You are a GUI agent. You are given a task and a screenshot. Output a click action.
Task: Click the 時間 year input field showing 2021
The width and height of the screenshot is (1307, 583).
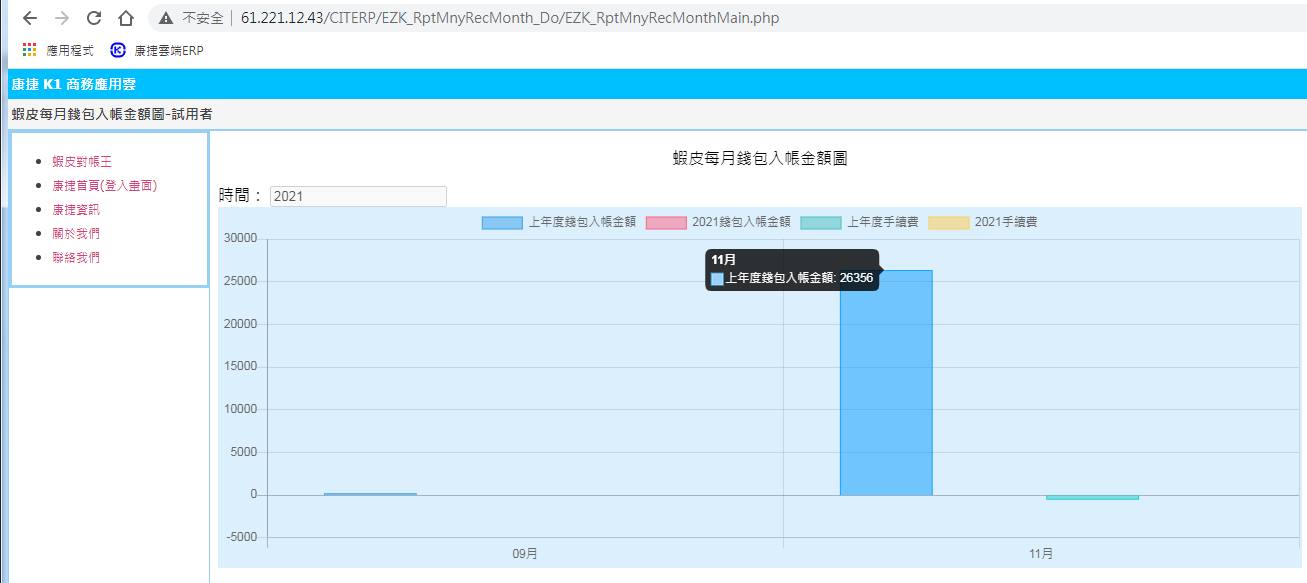point(358,196)
